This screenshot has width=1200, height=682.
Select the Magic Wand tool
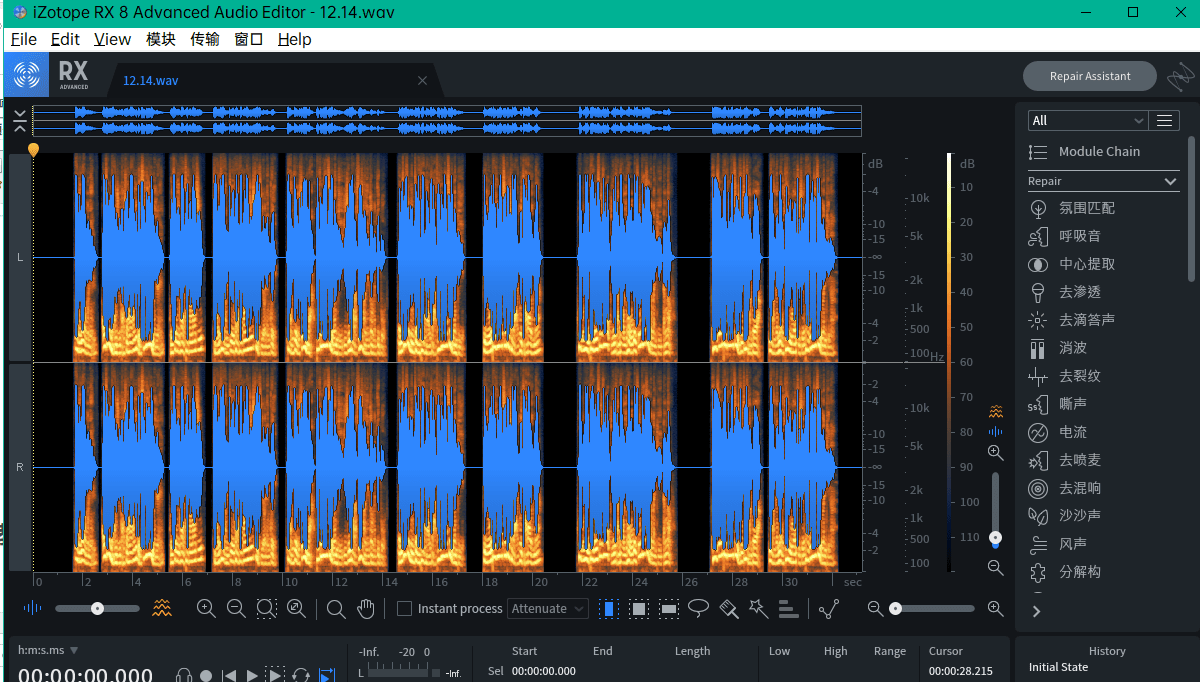click(758, 608)
